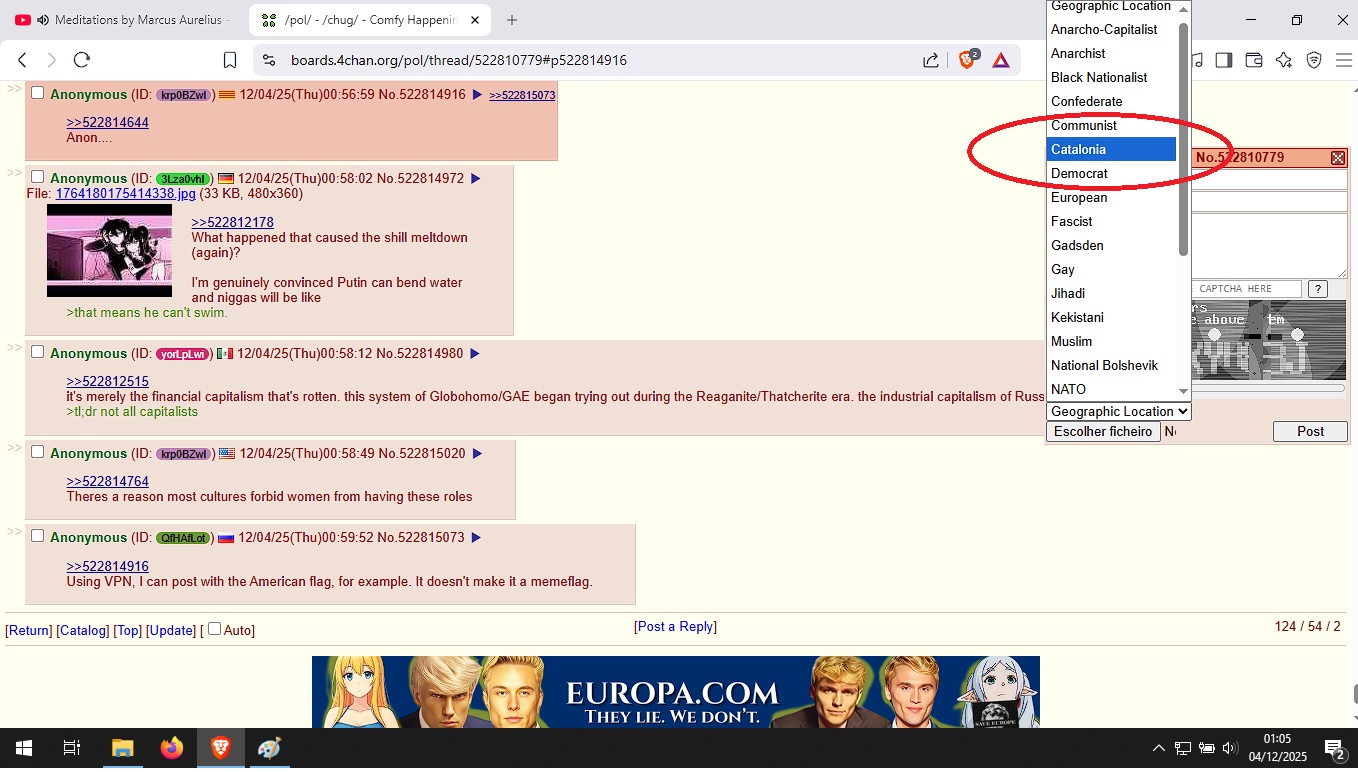
Task: Open Task View on the taskbar
Action: [72, 748]
